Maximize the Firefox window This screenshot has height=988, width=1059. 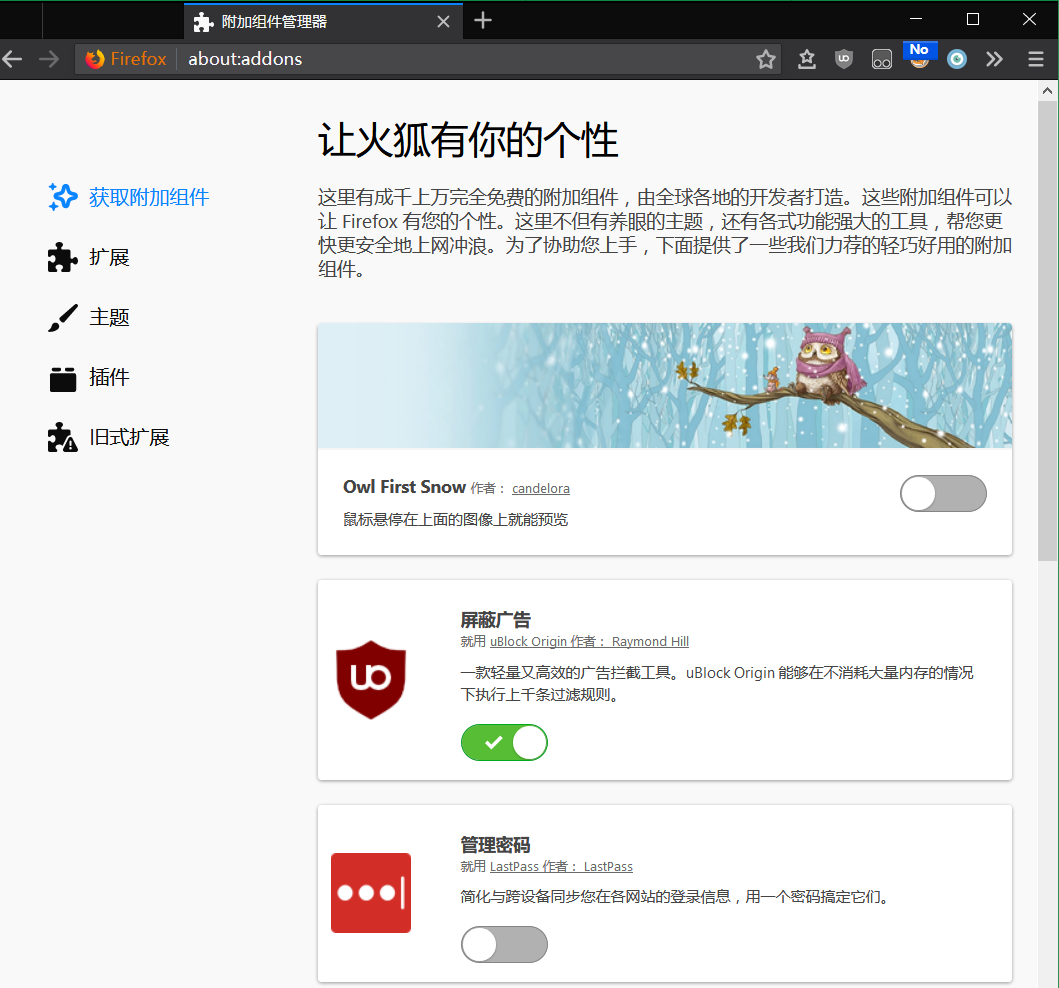click(x=973, y=19)
